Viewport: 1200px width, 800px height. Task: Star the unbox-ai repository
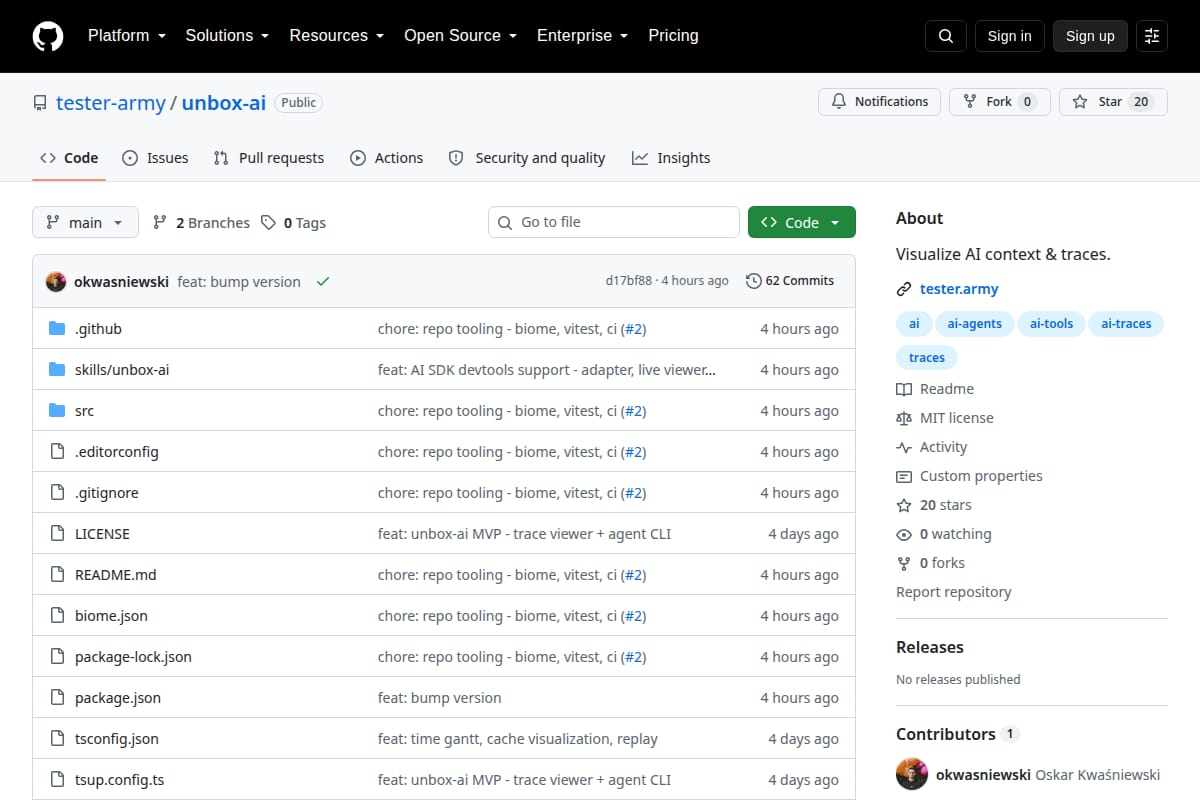click(x=1113, y=102)
